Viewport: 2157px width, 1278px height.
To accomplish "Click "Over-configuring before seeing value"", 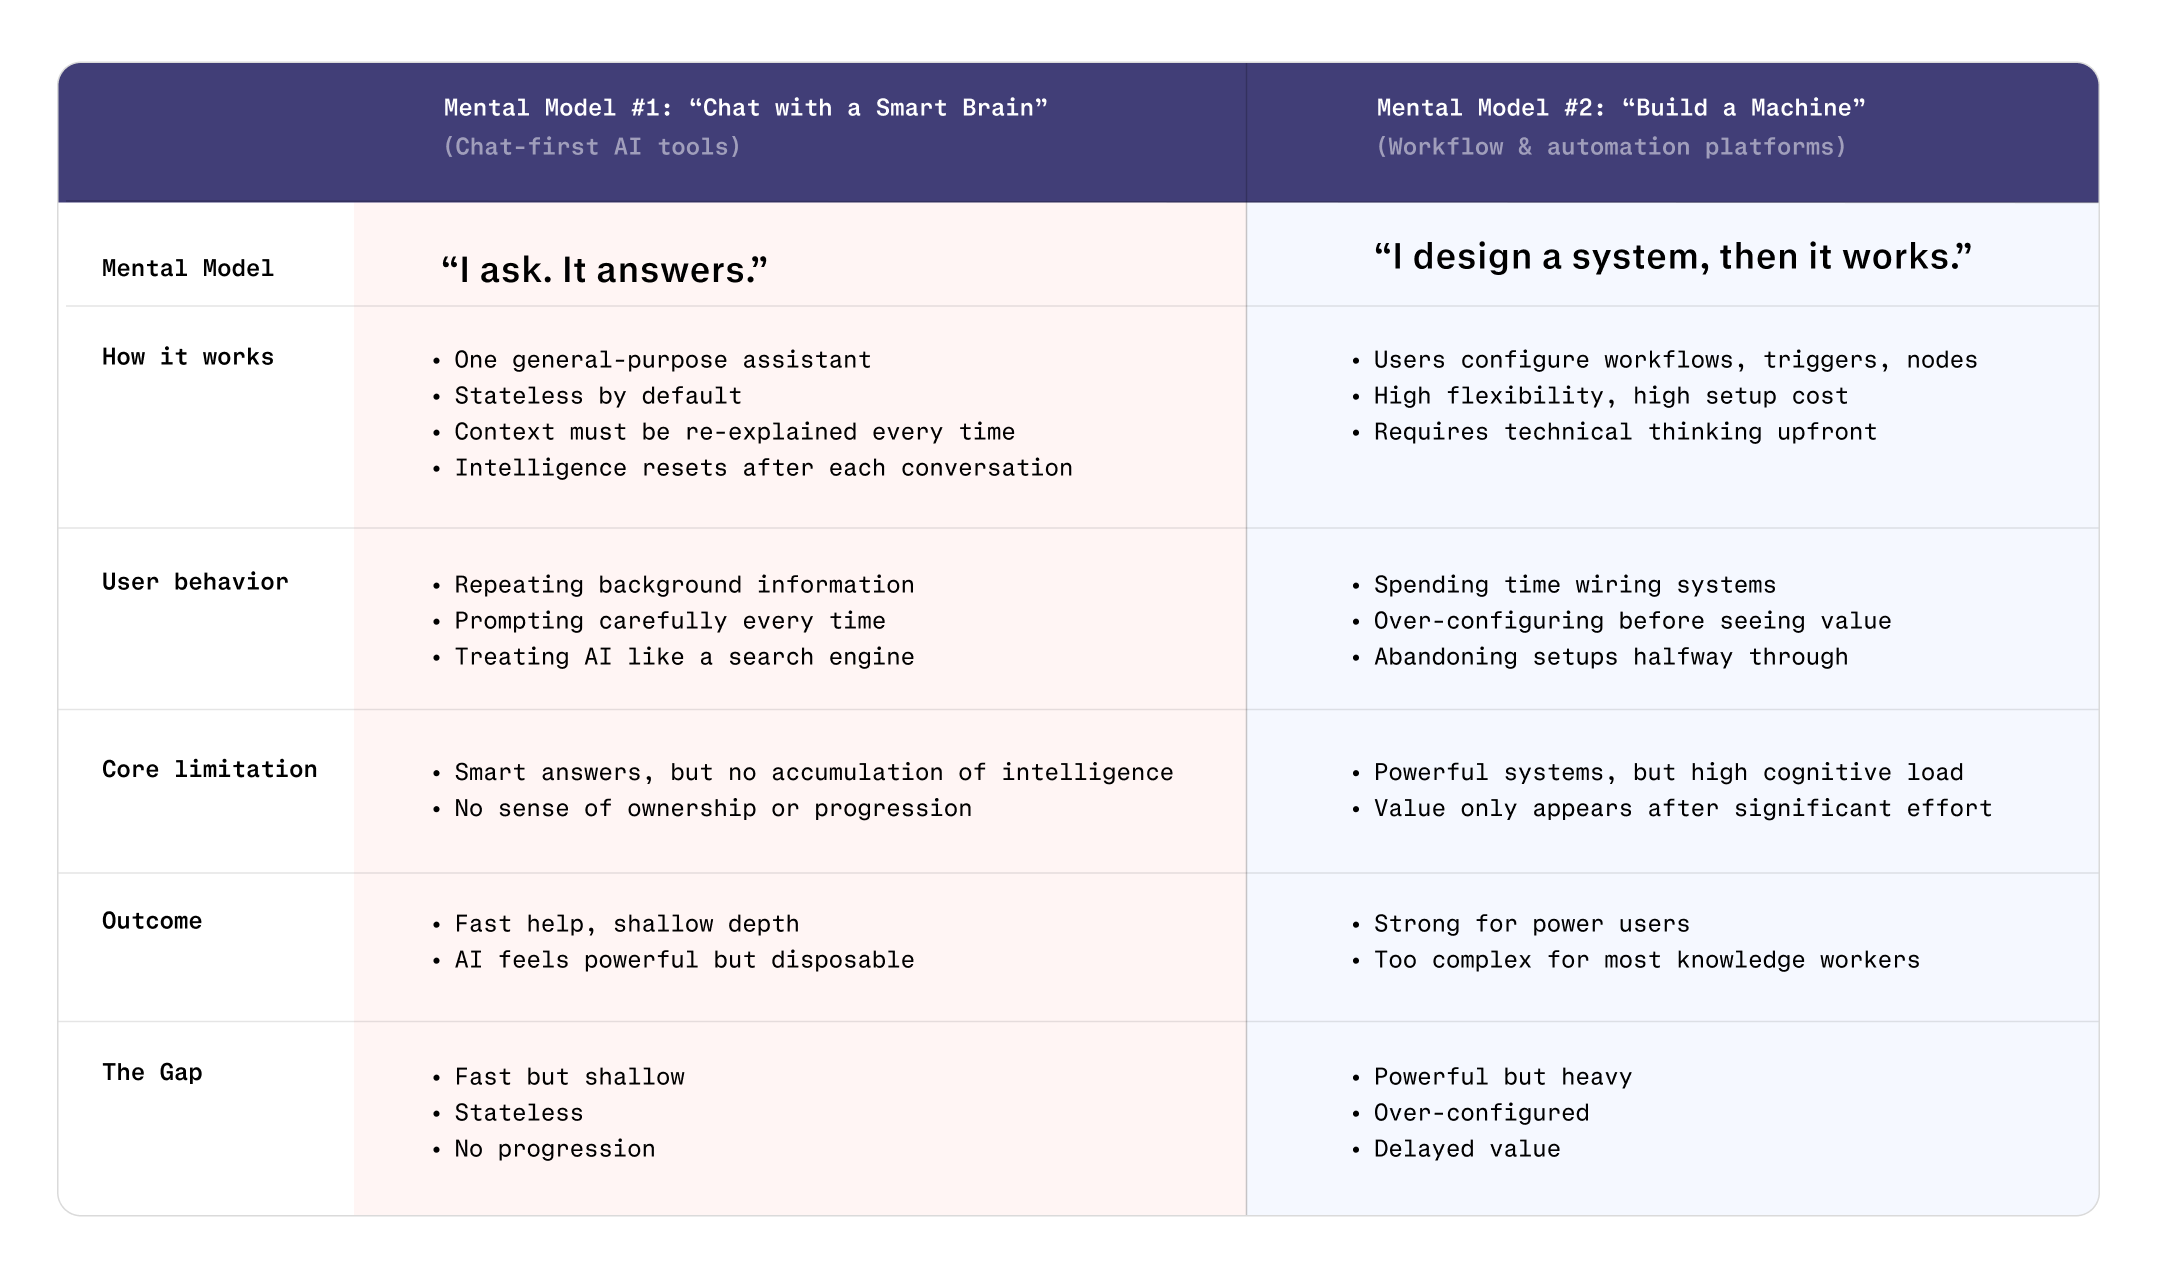I will (x=1632, y=621).
